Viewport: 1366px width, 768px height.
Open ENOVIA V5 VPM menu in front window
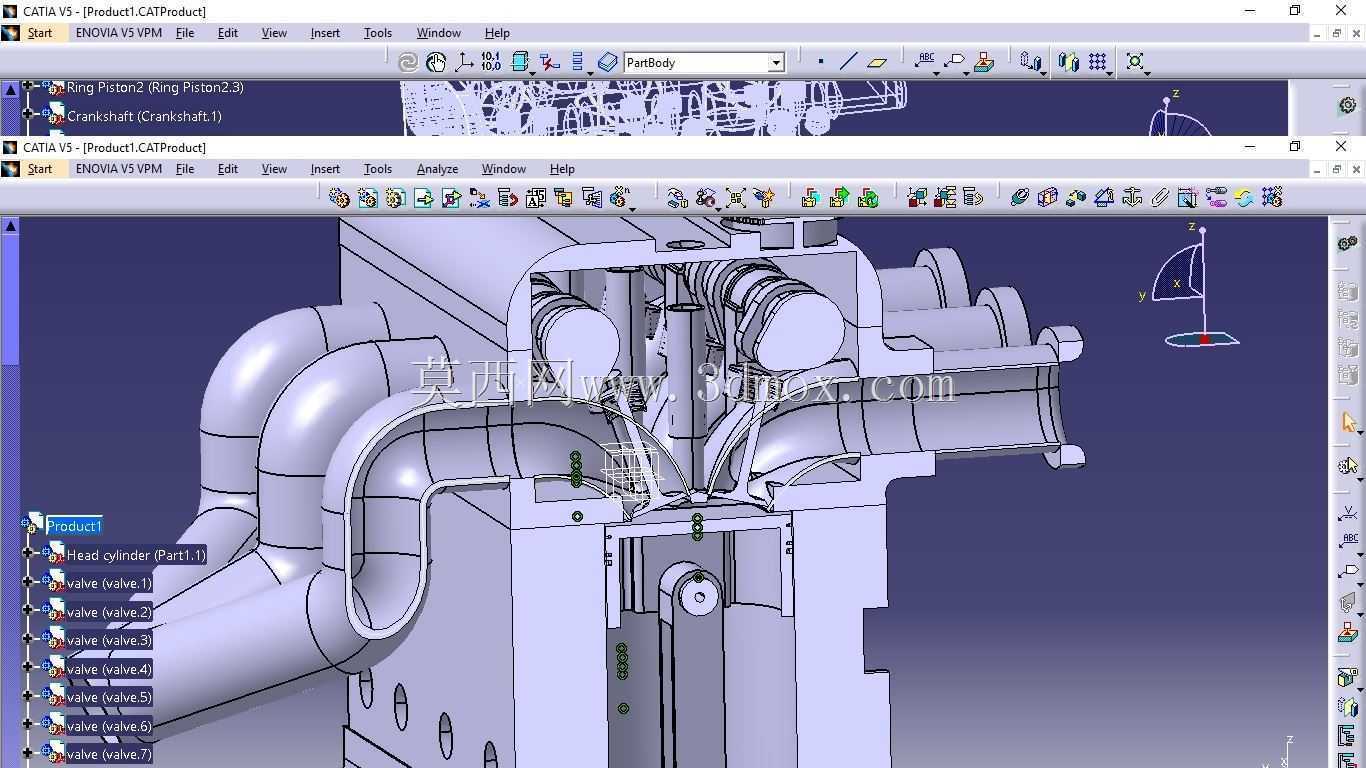pyautogui.click(x=119, y=169)
